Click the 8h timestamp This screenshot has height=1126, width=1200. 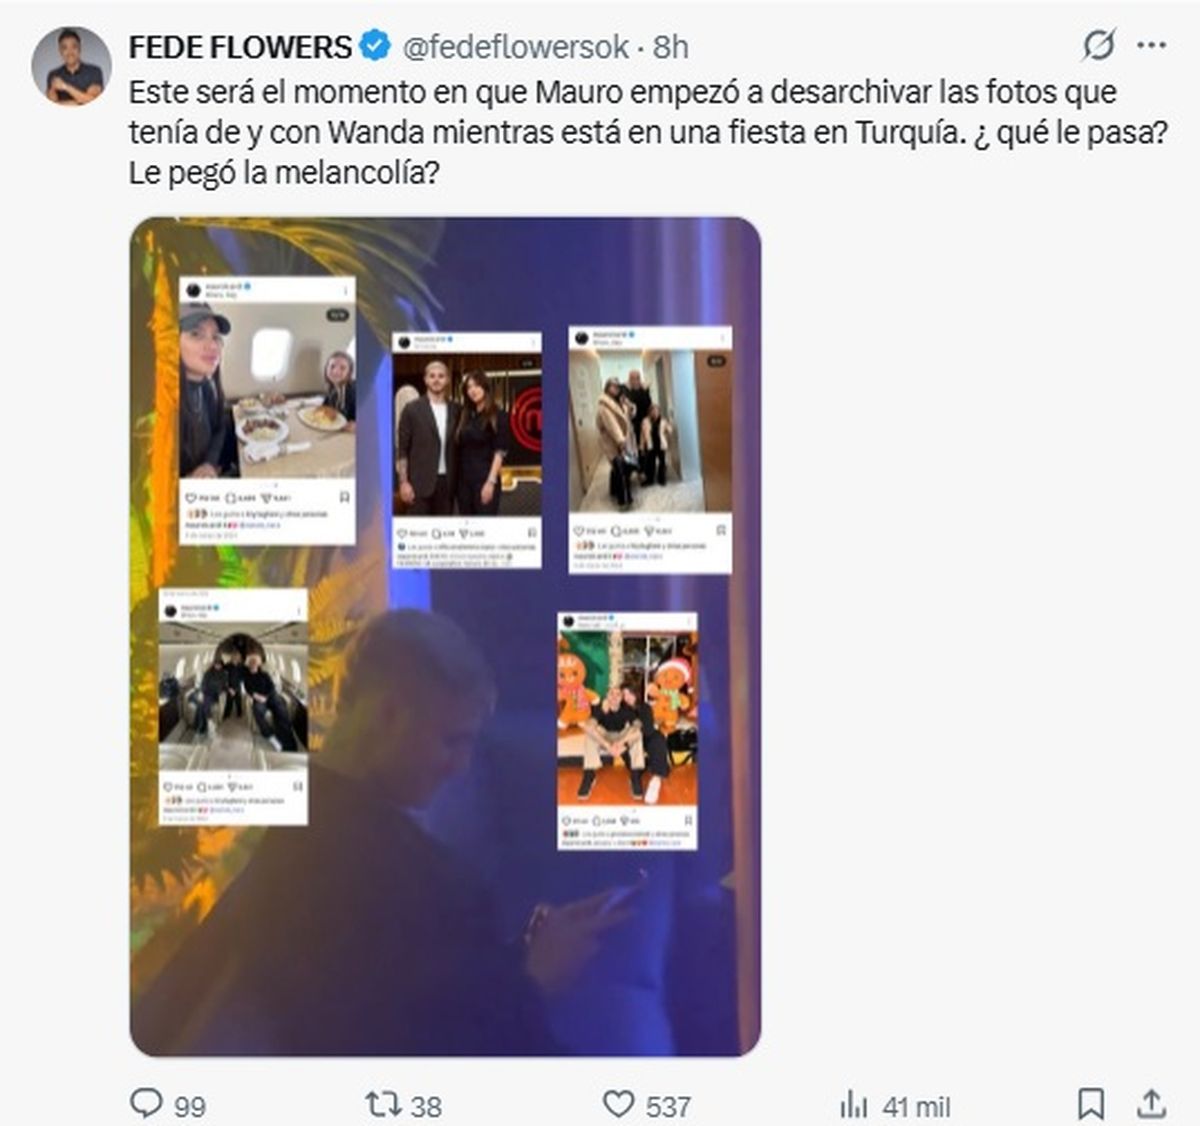coord(671,46)
